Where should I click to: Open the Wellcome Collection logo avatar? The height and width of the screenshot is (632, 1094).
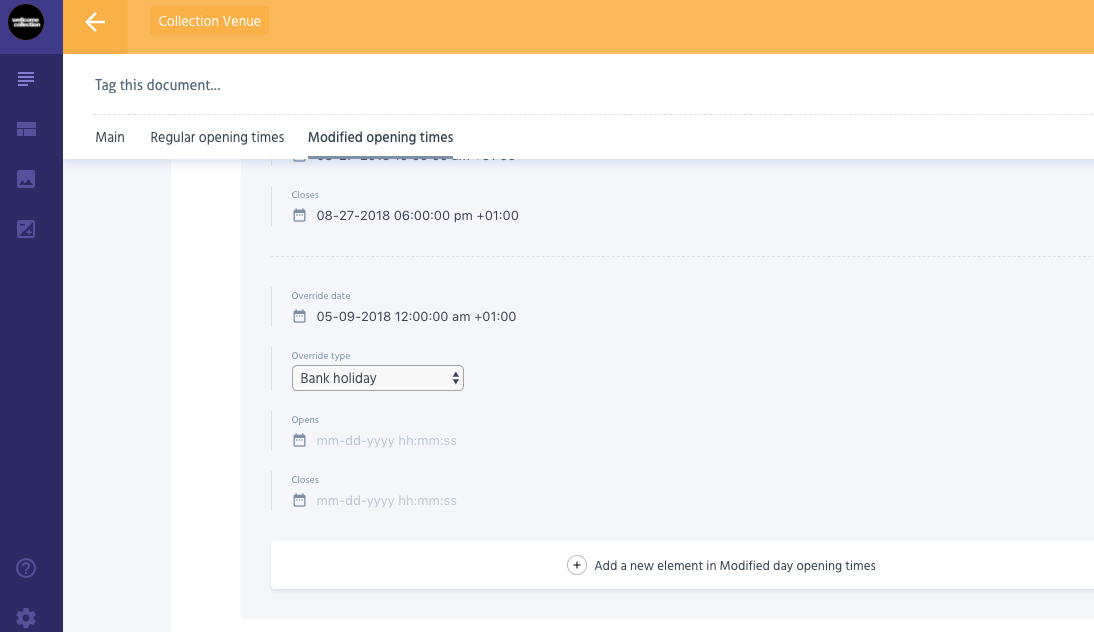(26, 22)
